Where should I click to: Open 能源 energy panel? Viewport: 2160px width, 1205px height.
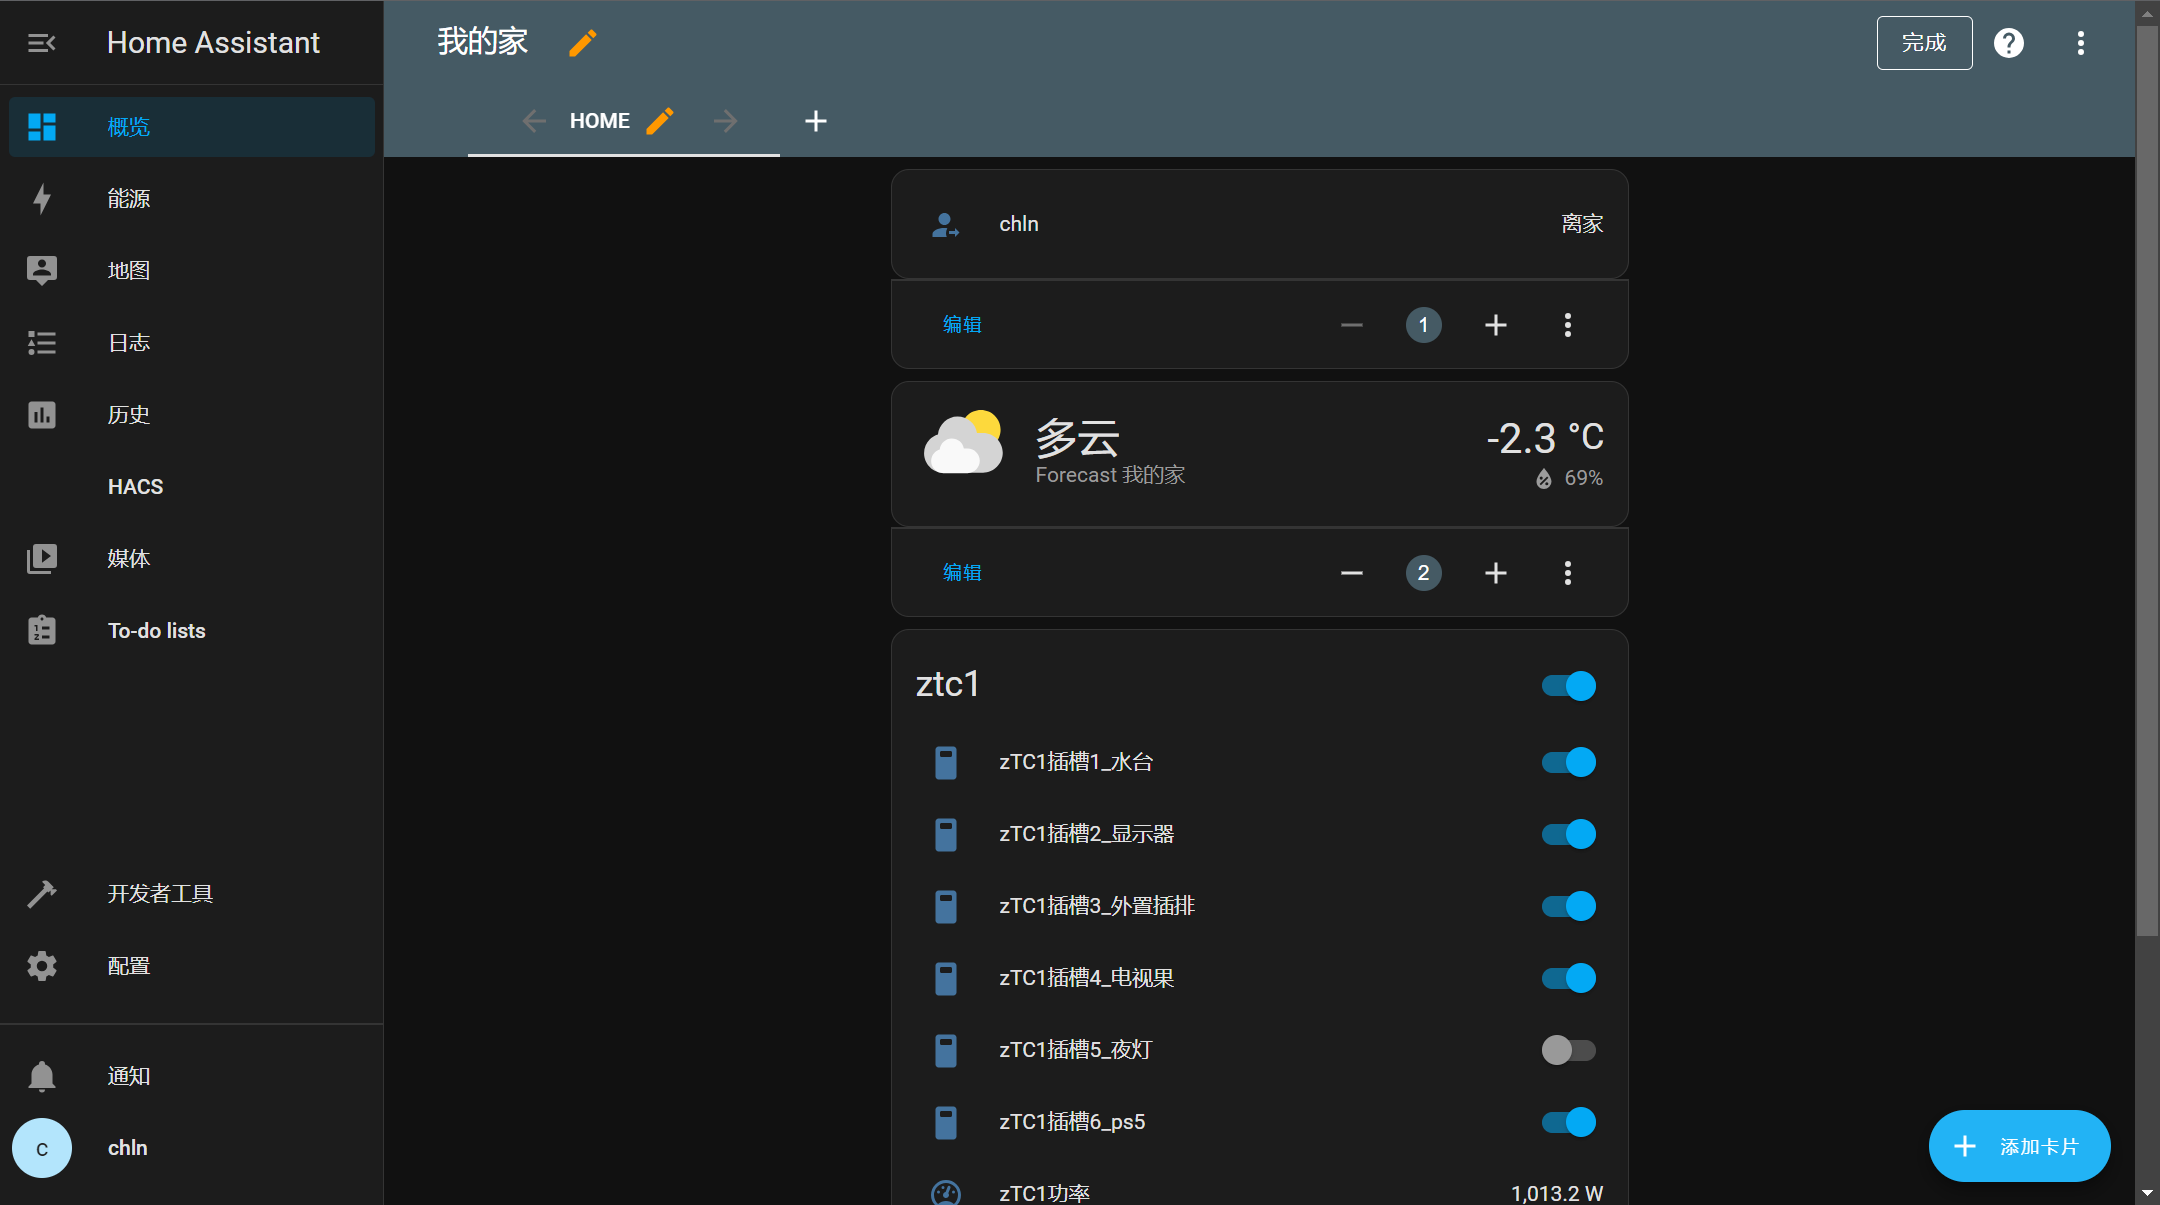(x=192, y=199)
